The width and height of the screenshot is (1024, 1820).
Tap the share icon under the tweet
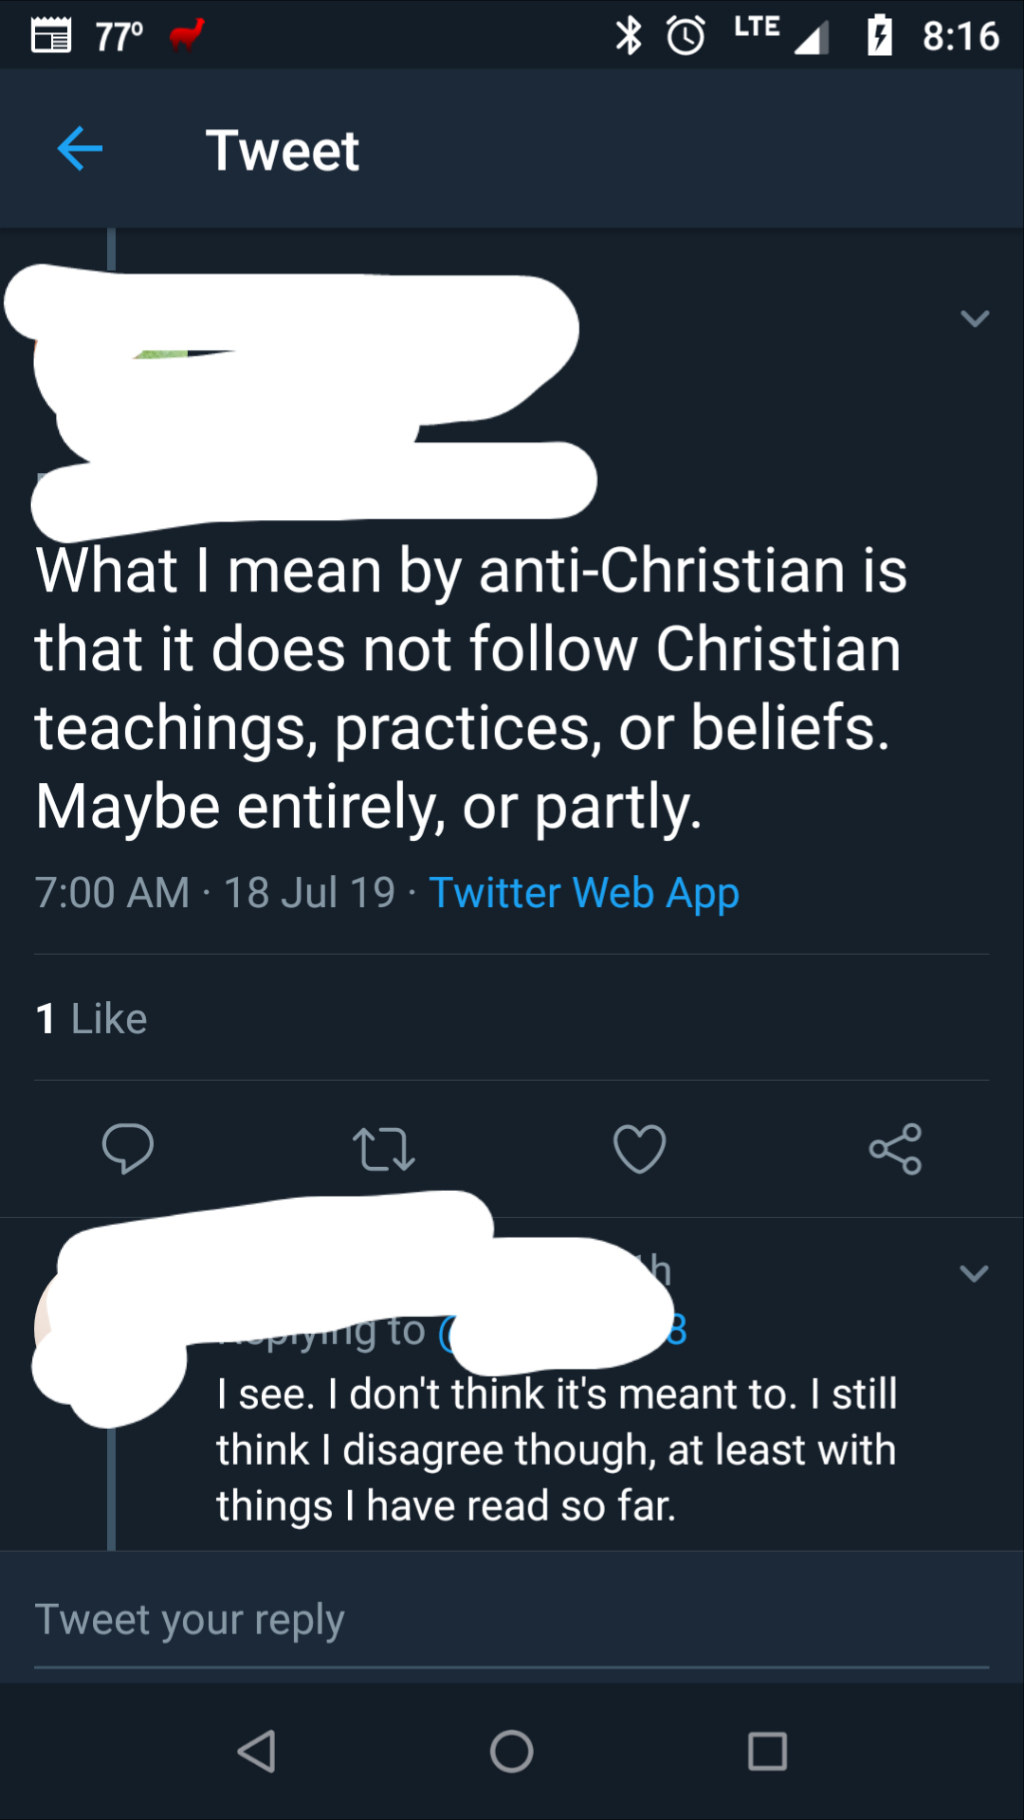point(895,1149)
